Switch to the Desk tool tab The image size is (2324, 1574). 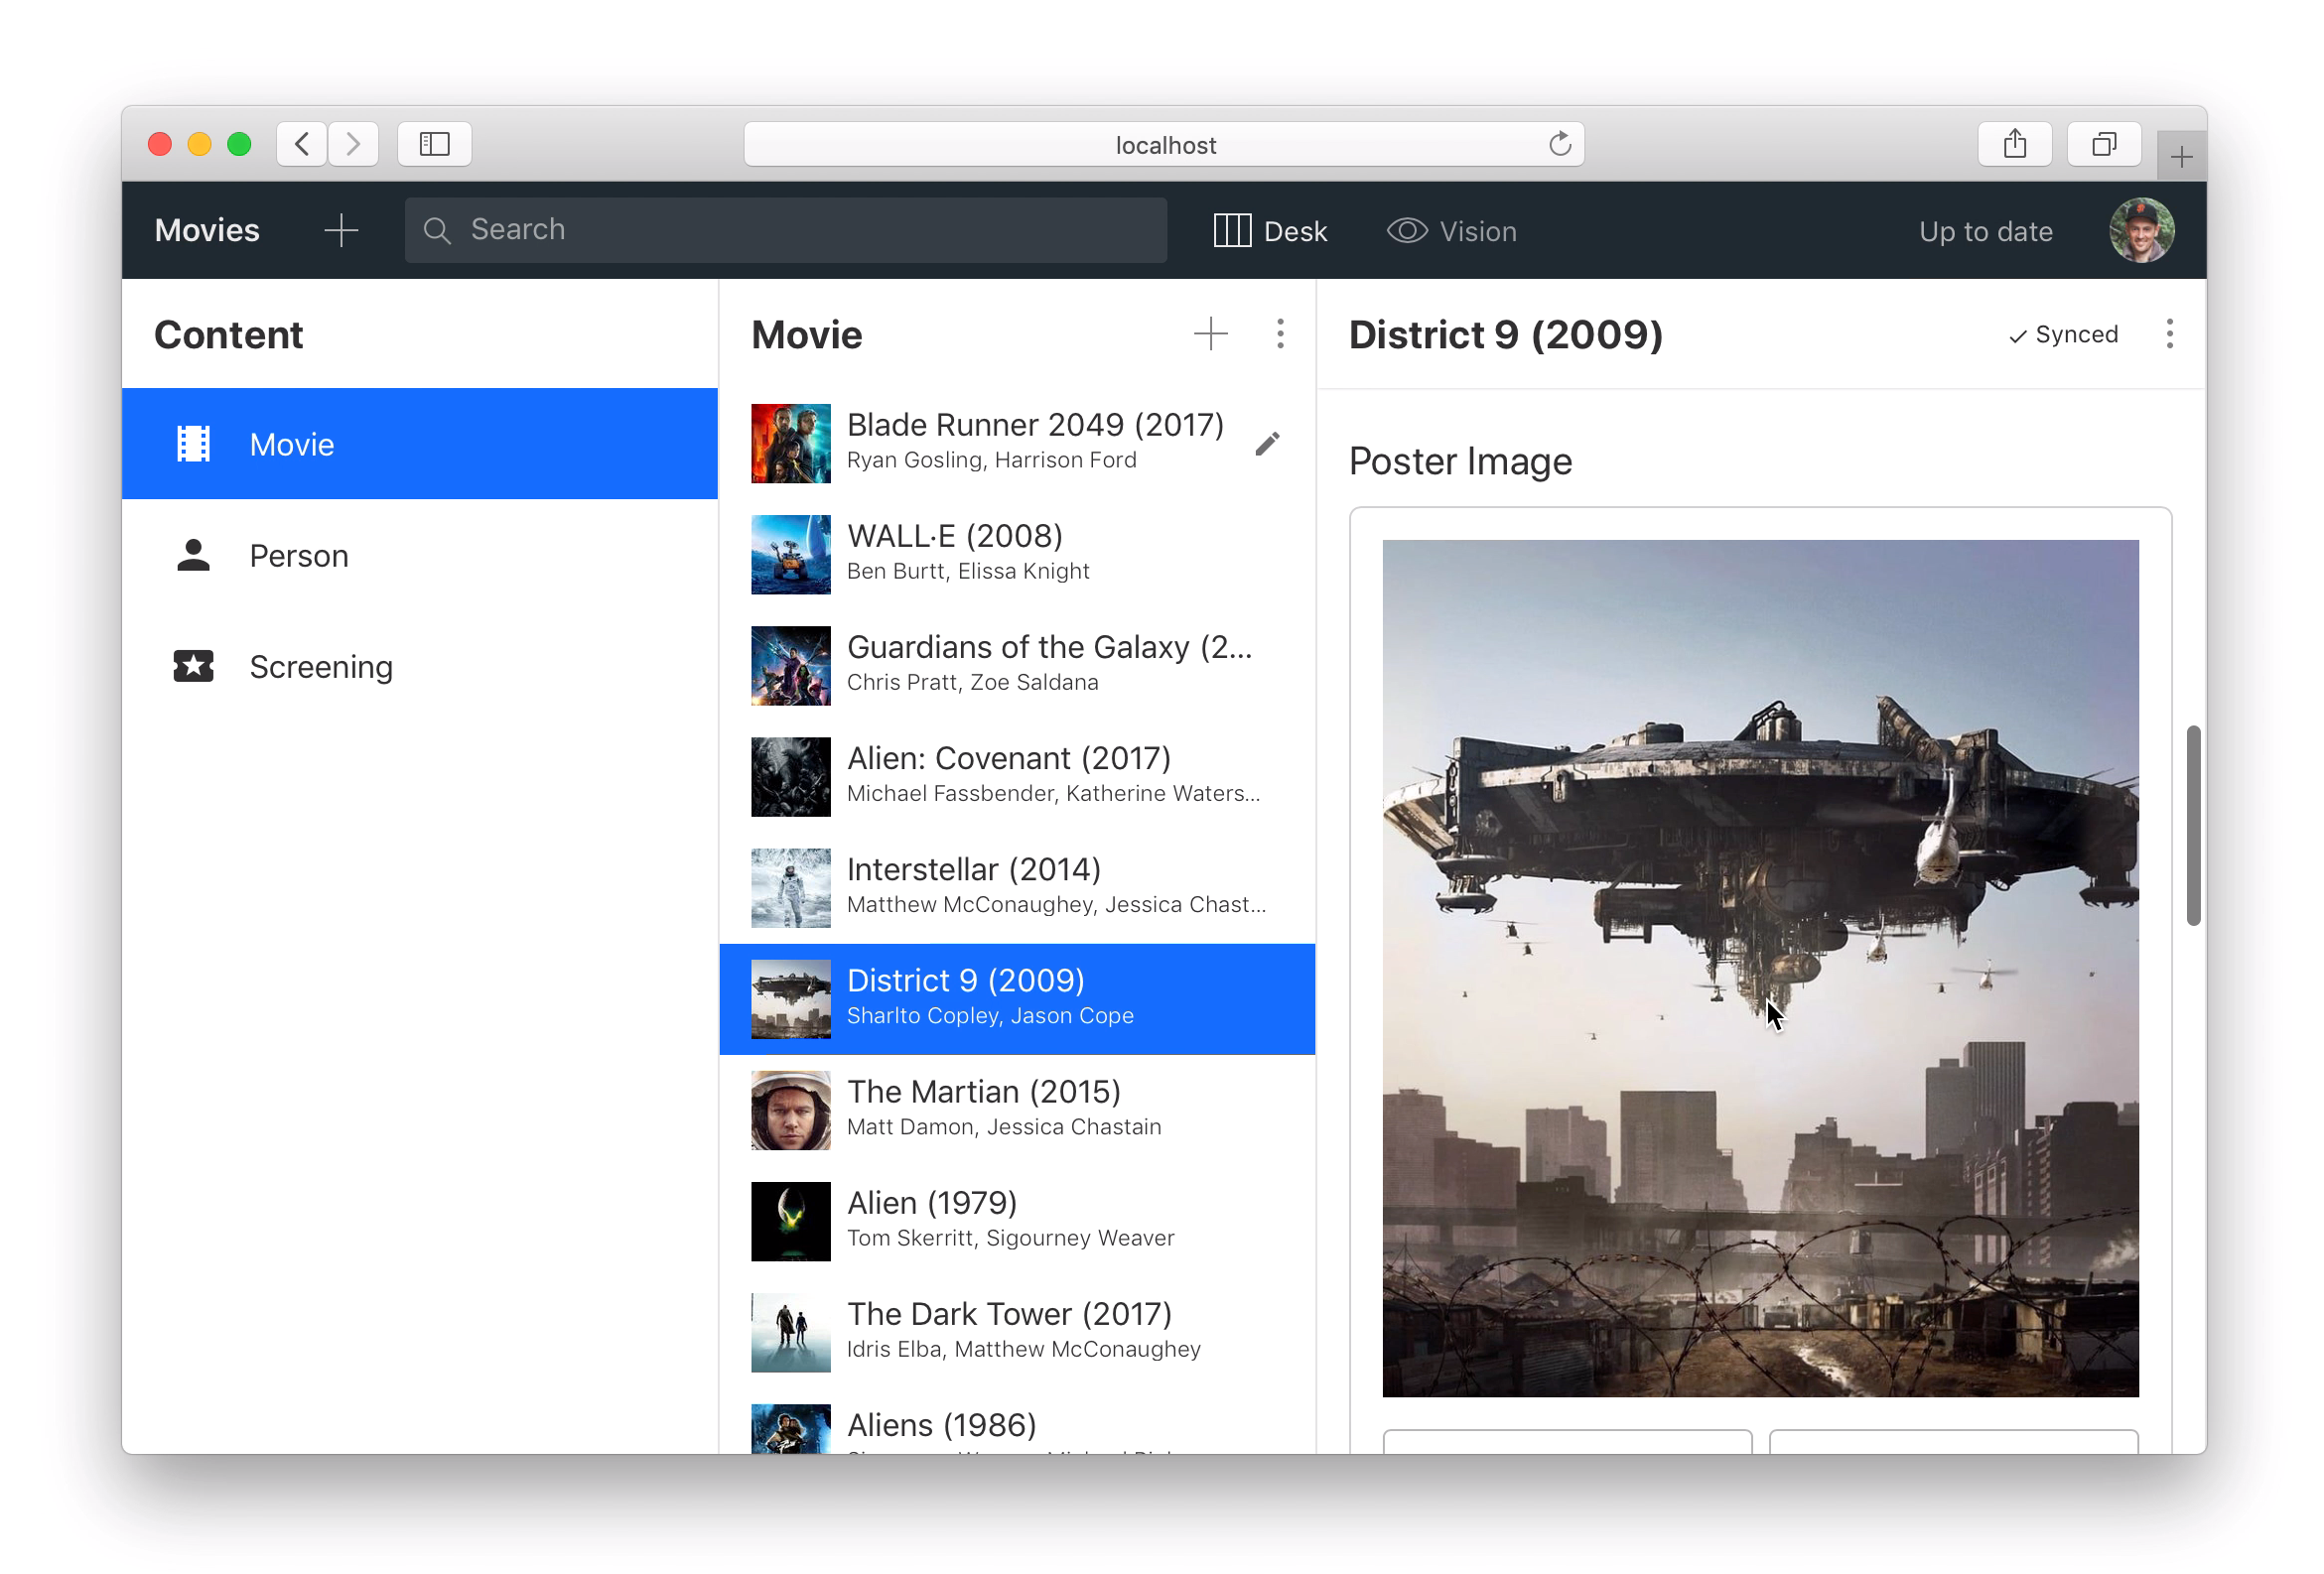coord(1270,231)
